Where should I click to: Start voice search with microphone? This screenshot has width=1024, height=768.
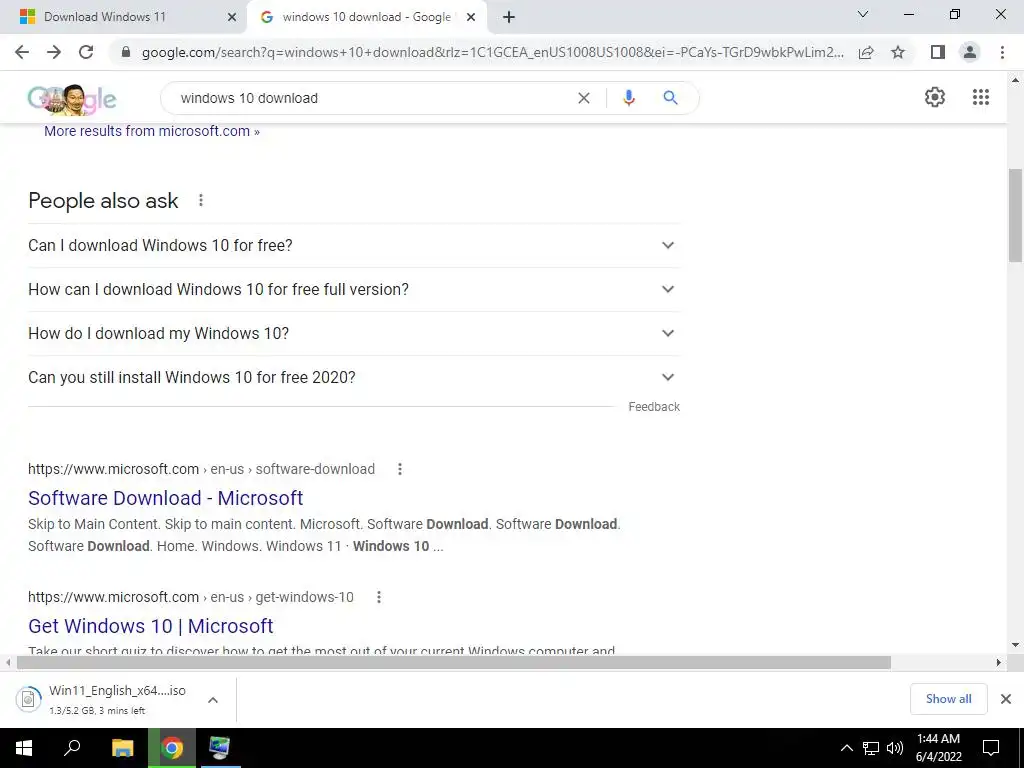(629, 98)
